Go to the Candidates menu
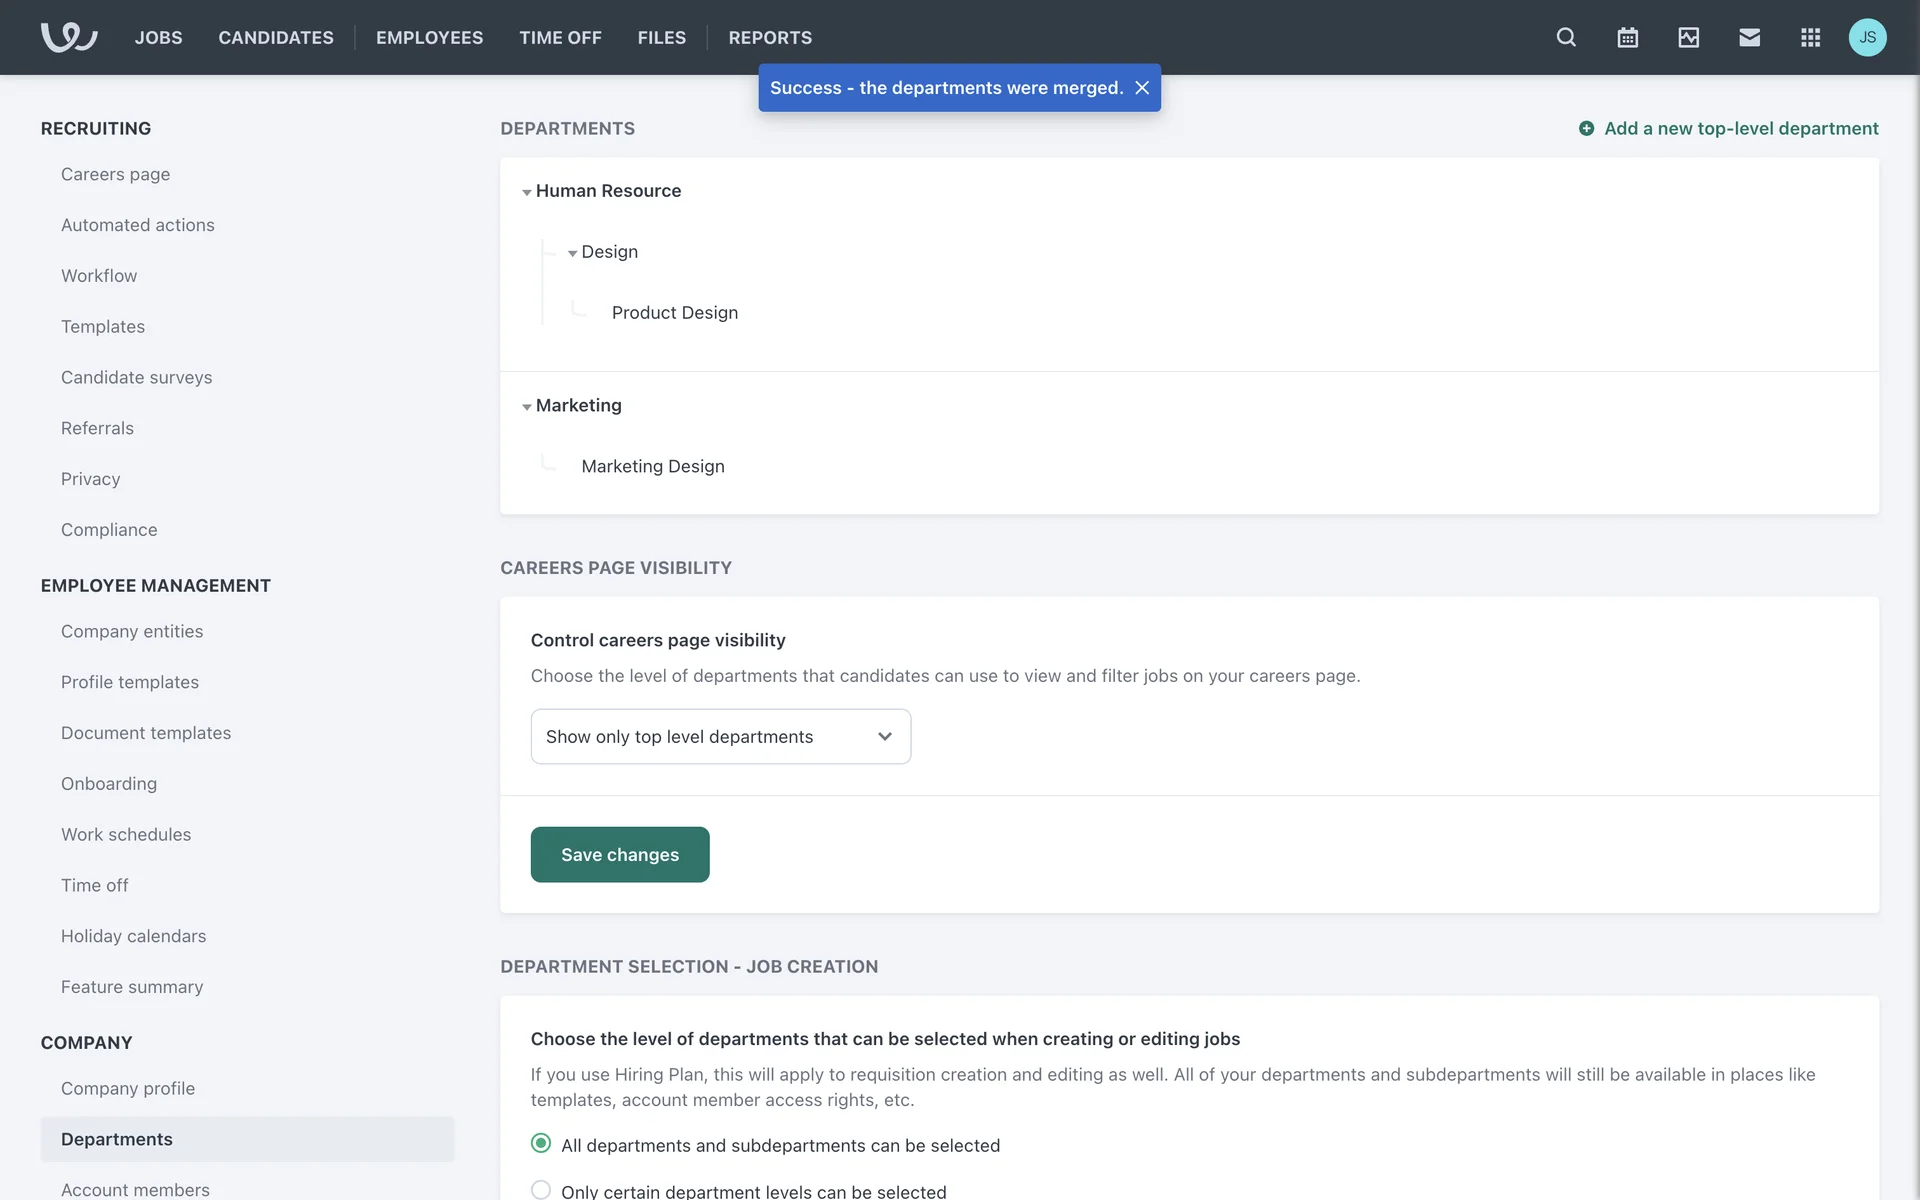This screenshot has height=1200, width=1920. point(276,37)
